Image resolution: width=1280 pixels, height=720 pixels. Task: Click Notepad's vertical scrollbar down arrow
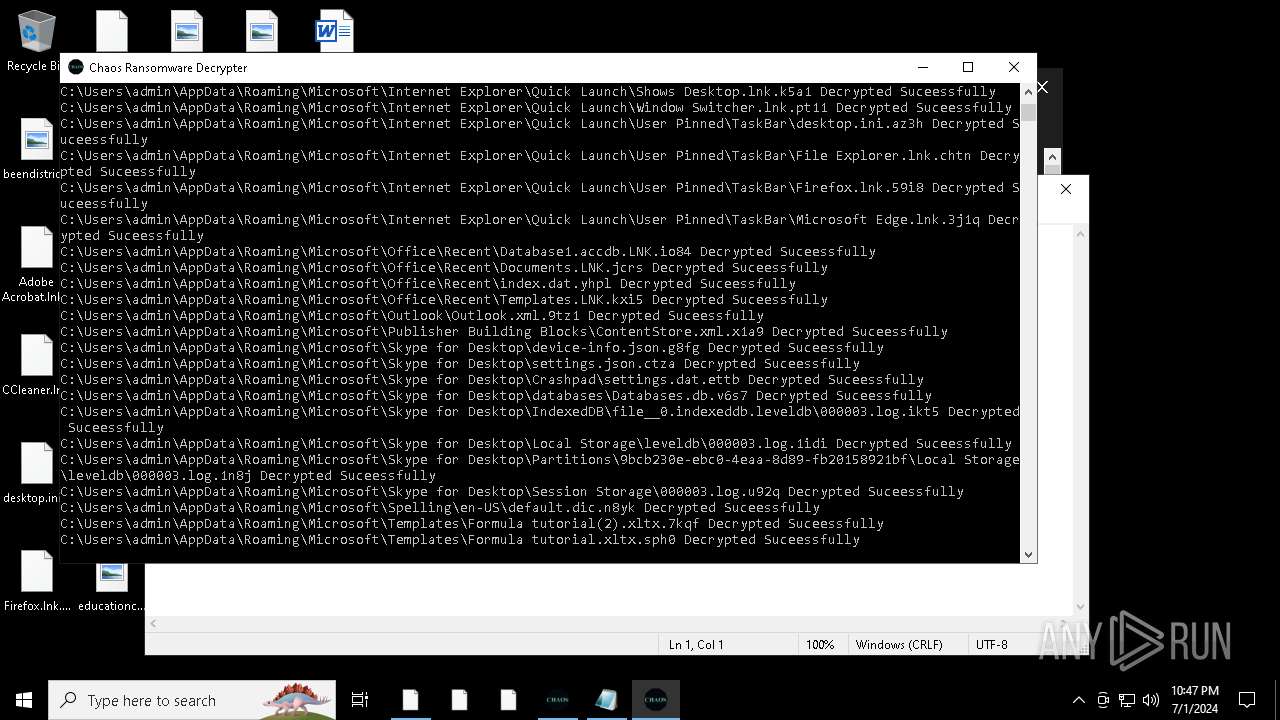tap(1080, 606)
